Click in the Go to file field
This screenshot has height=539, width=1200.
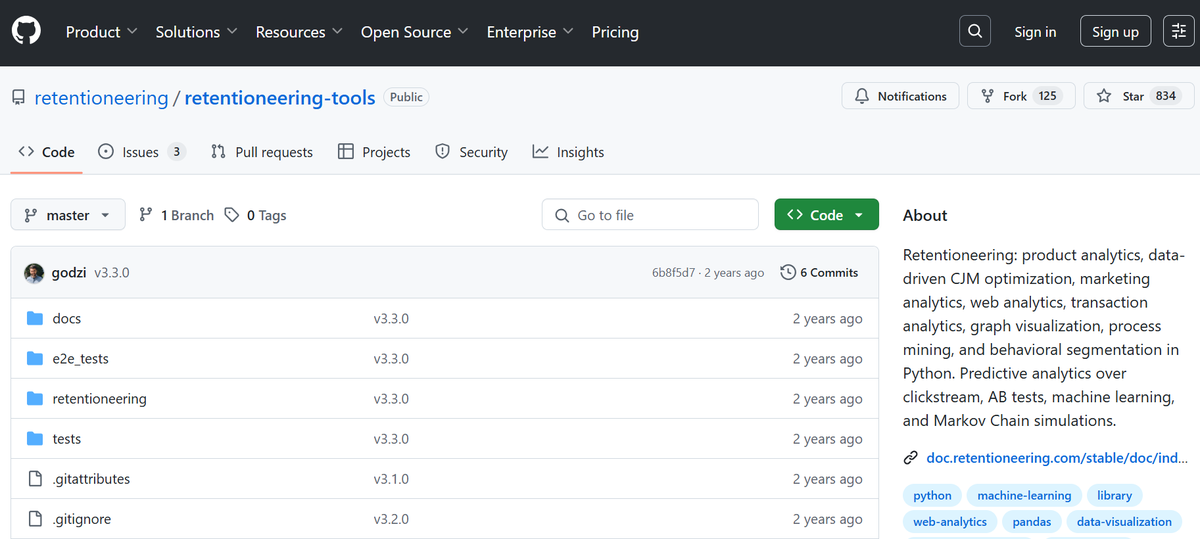tap(650, 215)
